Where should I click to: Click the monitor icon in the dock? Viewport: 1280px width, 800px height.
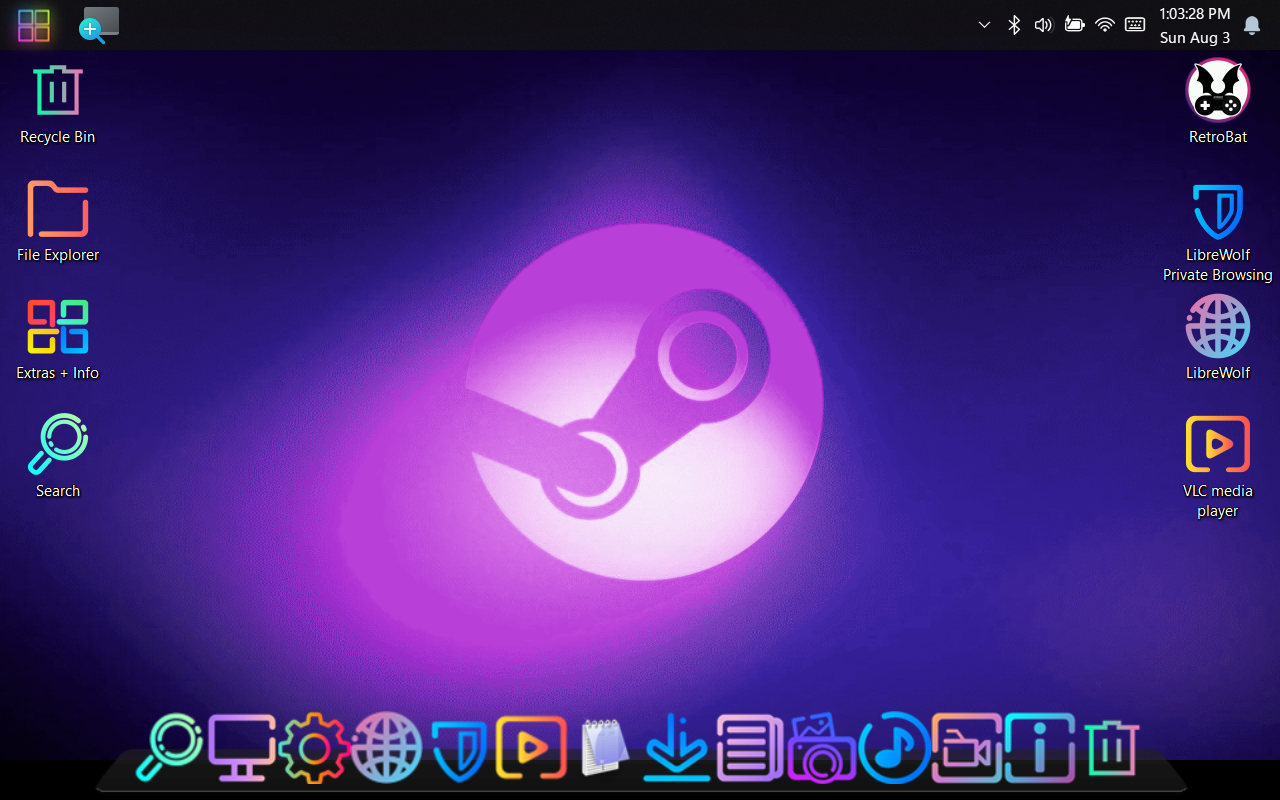[241, 748]
